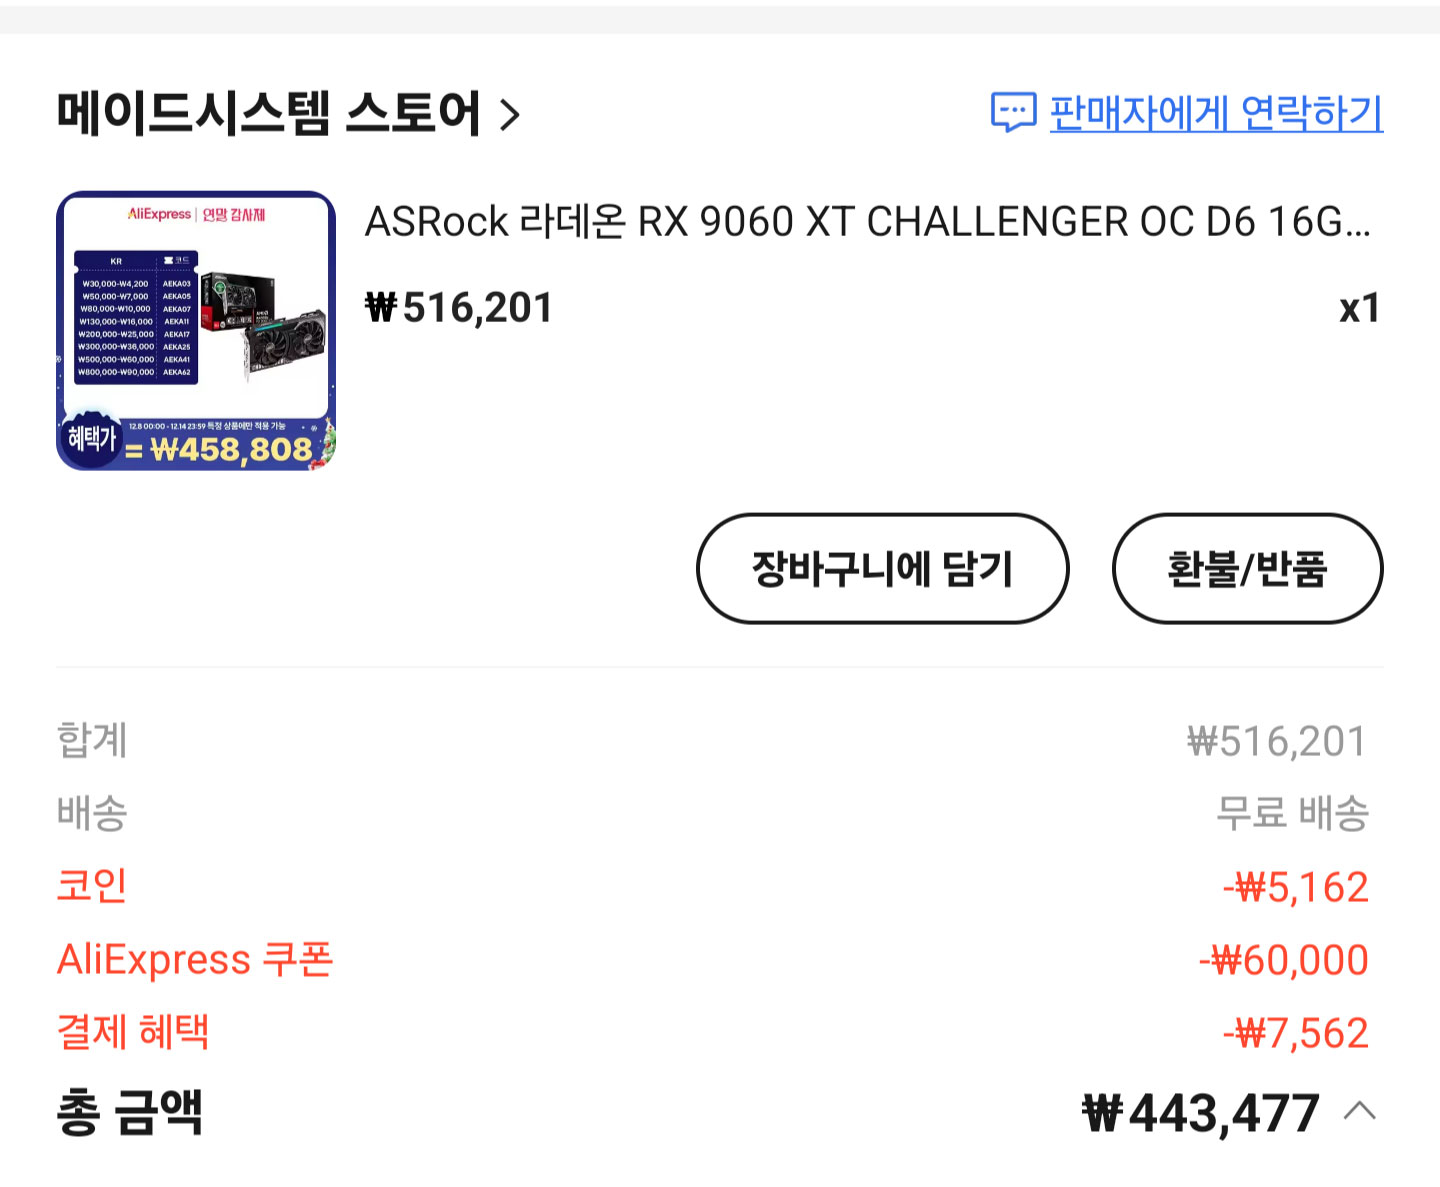1440x1187 pixels.
Task: Click the 장바구니에 담기 button
Action: click(883, 569)
